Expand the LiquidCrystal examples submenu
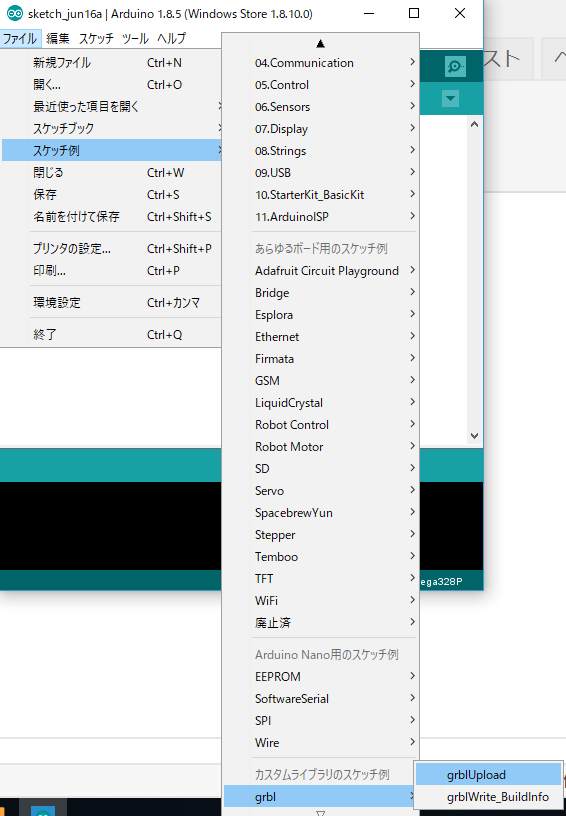The width and height of the screenshot is (566, 816). pyautogui.click(x=321, y=403)
